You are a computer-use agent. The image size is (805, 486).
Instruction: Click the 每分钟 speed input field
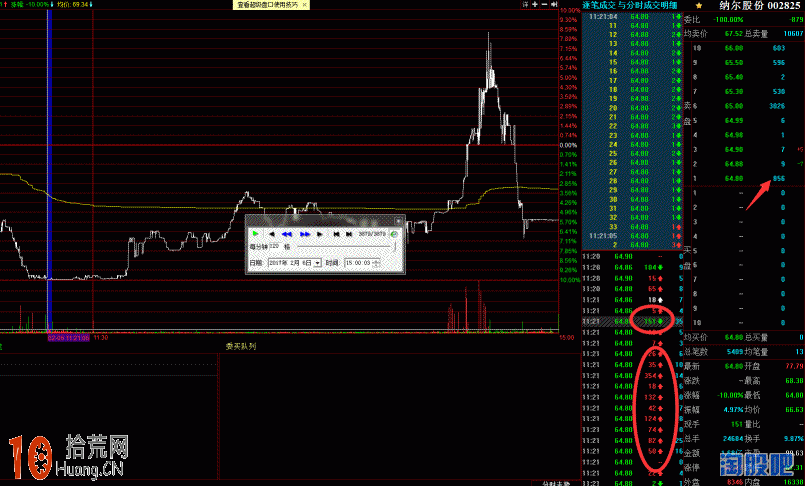(x=276, y=247)
